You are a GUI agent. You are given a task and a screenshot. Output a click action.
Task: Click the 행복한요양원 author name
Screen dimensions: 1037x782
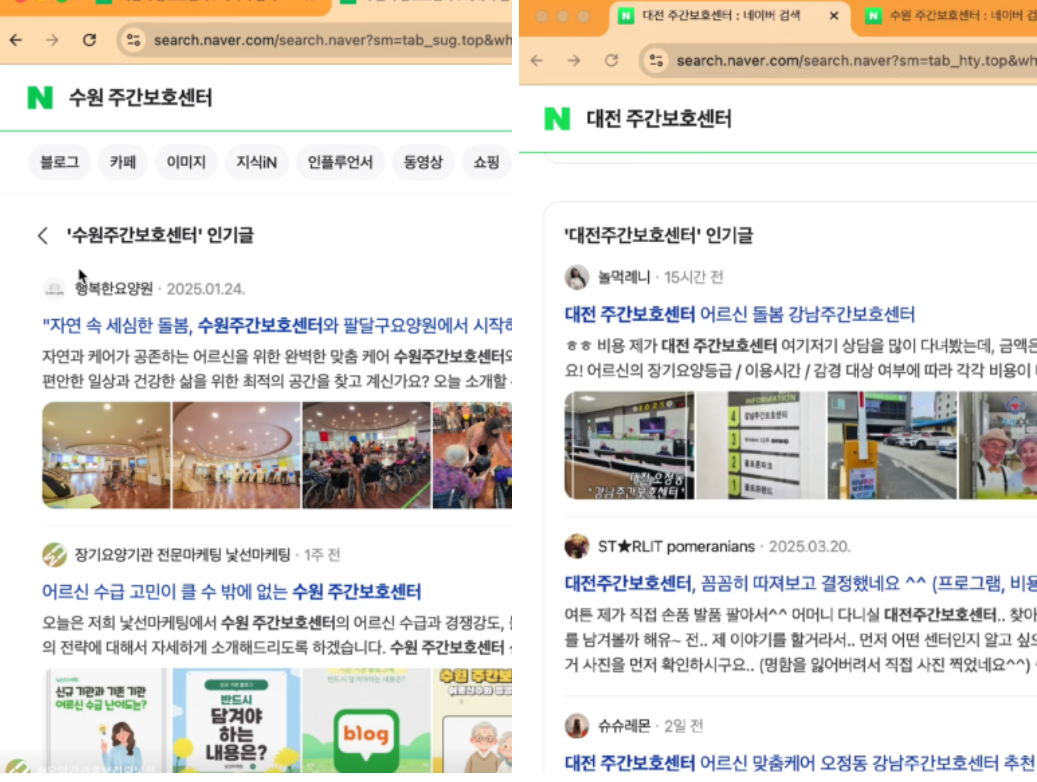[x=114, y=288]
